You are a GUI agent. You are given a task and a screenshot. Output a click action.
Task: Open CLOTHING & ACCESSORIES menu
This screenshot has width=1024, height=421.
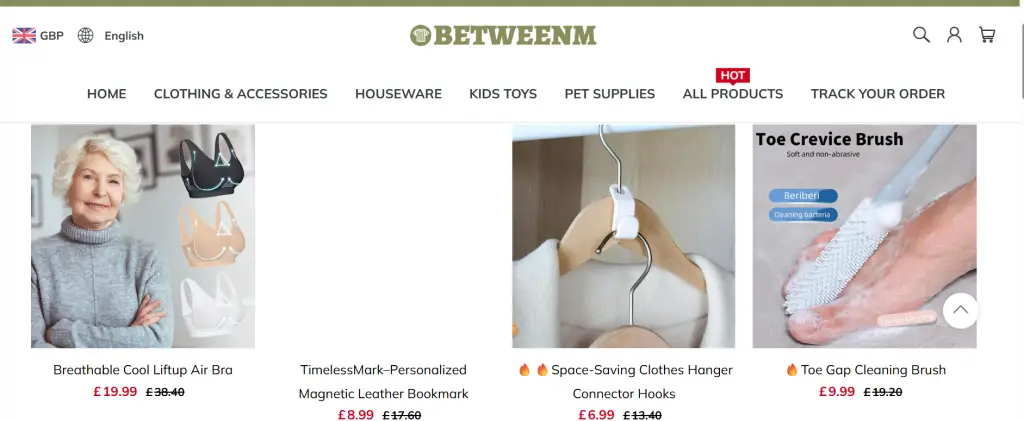(240, 94)
